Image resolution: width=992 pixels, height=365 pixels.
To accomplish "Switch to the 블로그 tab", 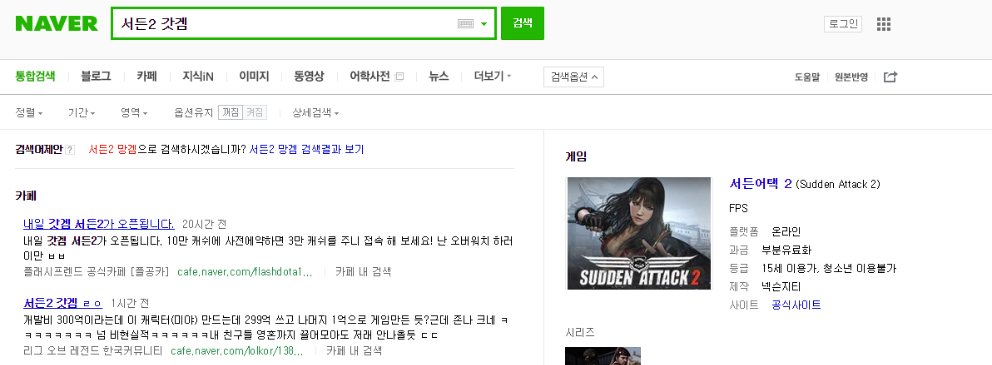I will point(96,77).
